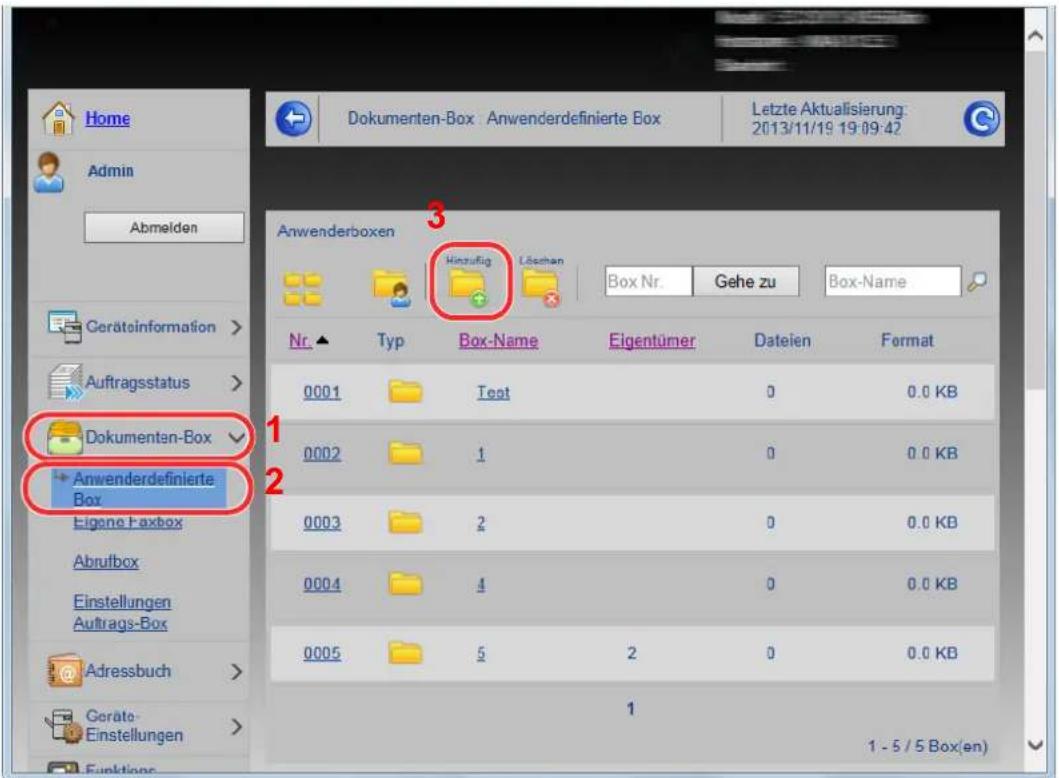This screenshot has height=778, width=1059.
Task: Open box number 0004 link
Action: [x=322, y=584]
